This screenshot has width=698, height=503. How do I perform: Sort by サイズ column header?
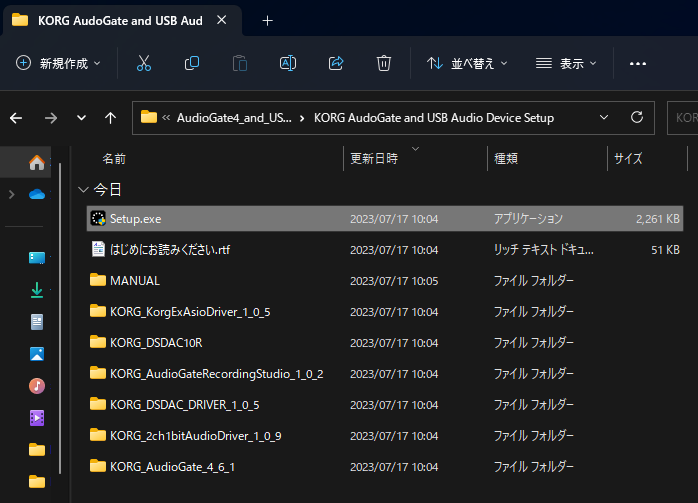click(x=628, y=158)
